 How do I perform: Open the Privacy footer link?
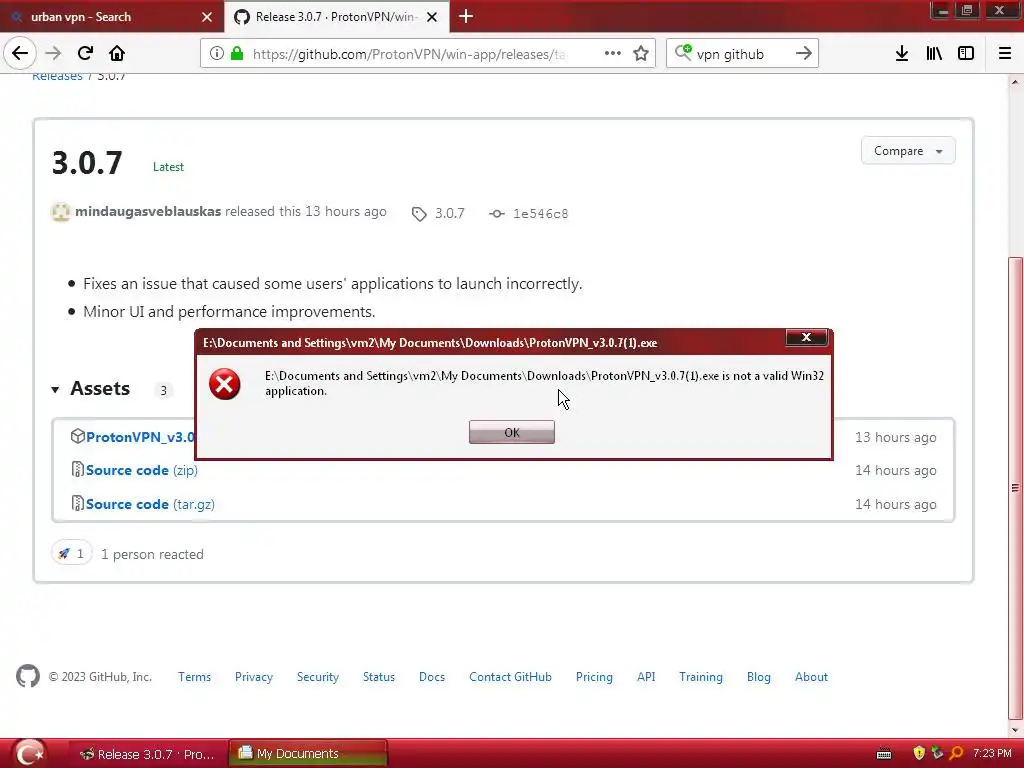254,677
